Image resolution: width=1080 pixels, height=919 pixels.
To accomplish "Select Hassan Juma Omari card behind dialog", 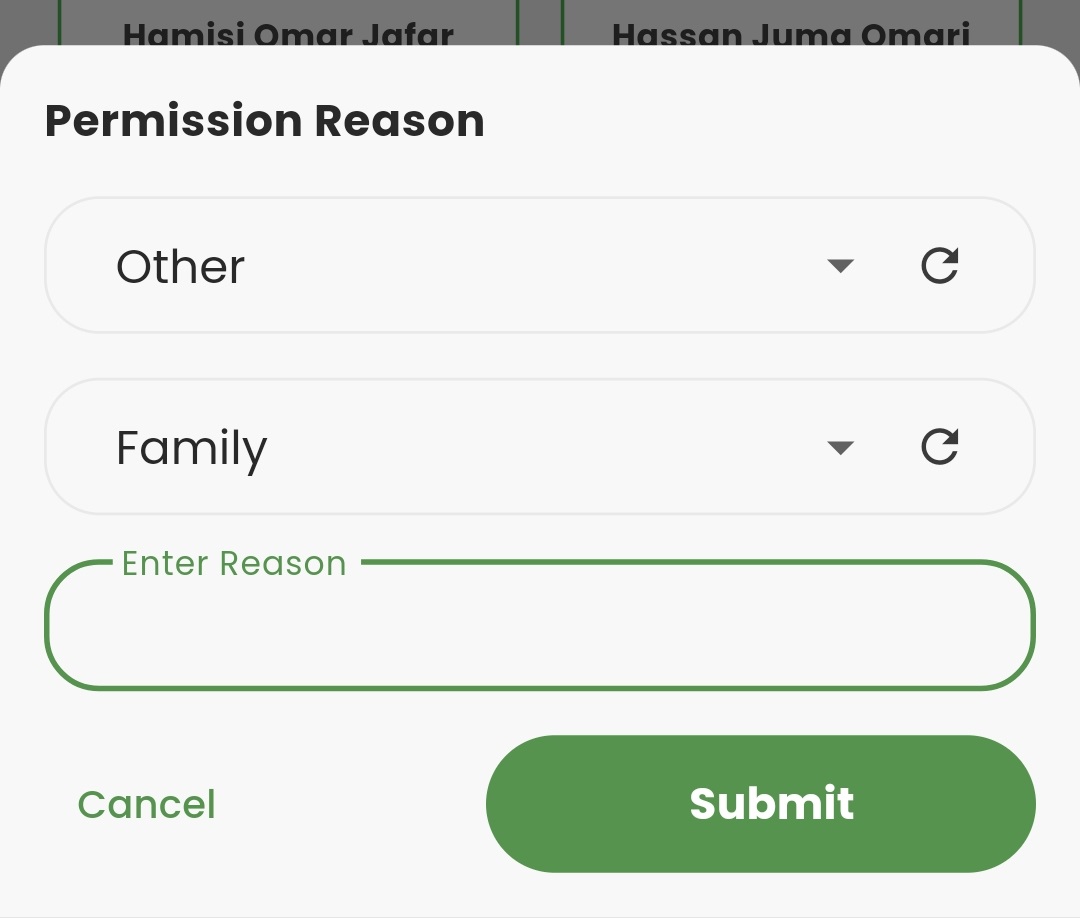I will pyautogui.click(x=790, y=30).
